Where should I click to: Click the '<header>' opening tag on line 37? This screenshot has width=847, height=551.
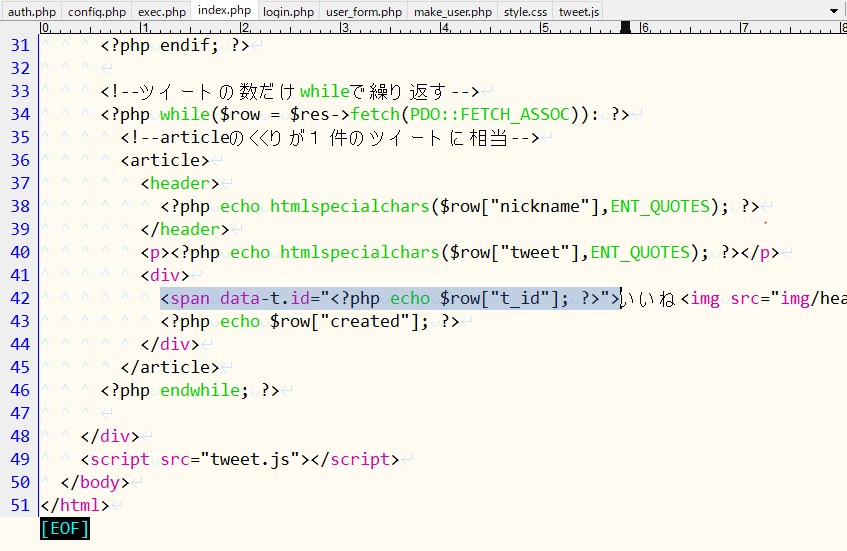click(x=180, y=184)
